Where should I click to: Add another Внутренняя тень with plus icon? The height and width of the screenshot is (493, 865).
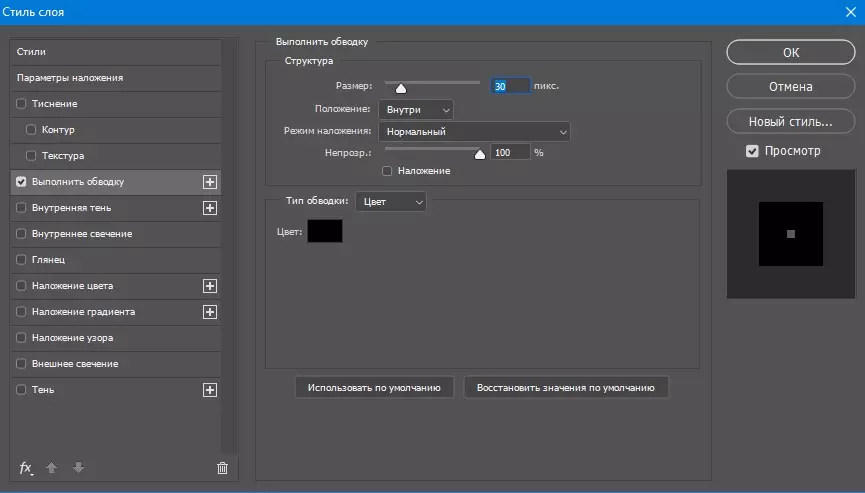[210, 208]
